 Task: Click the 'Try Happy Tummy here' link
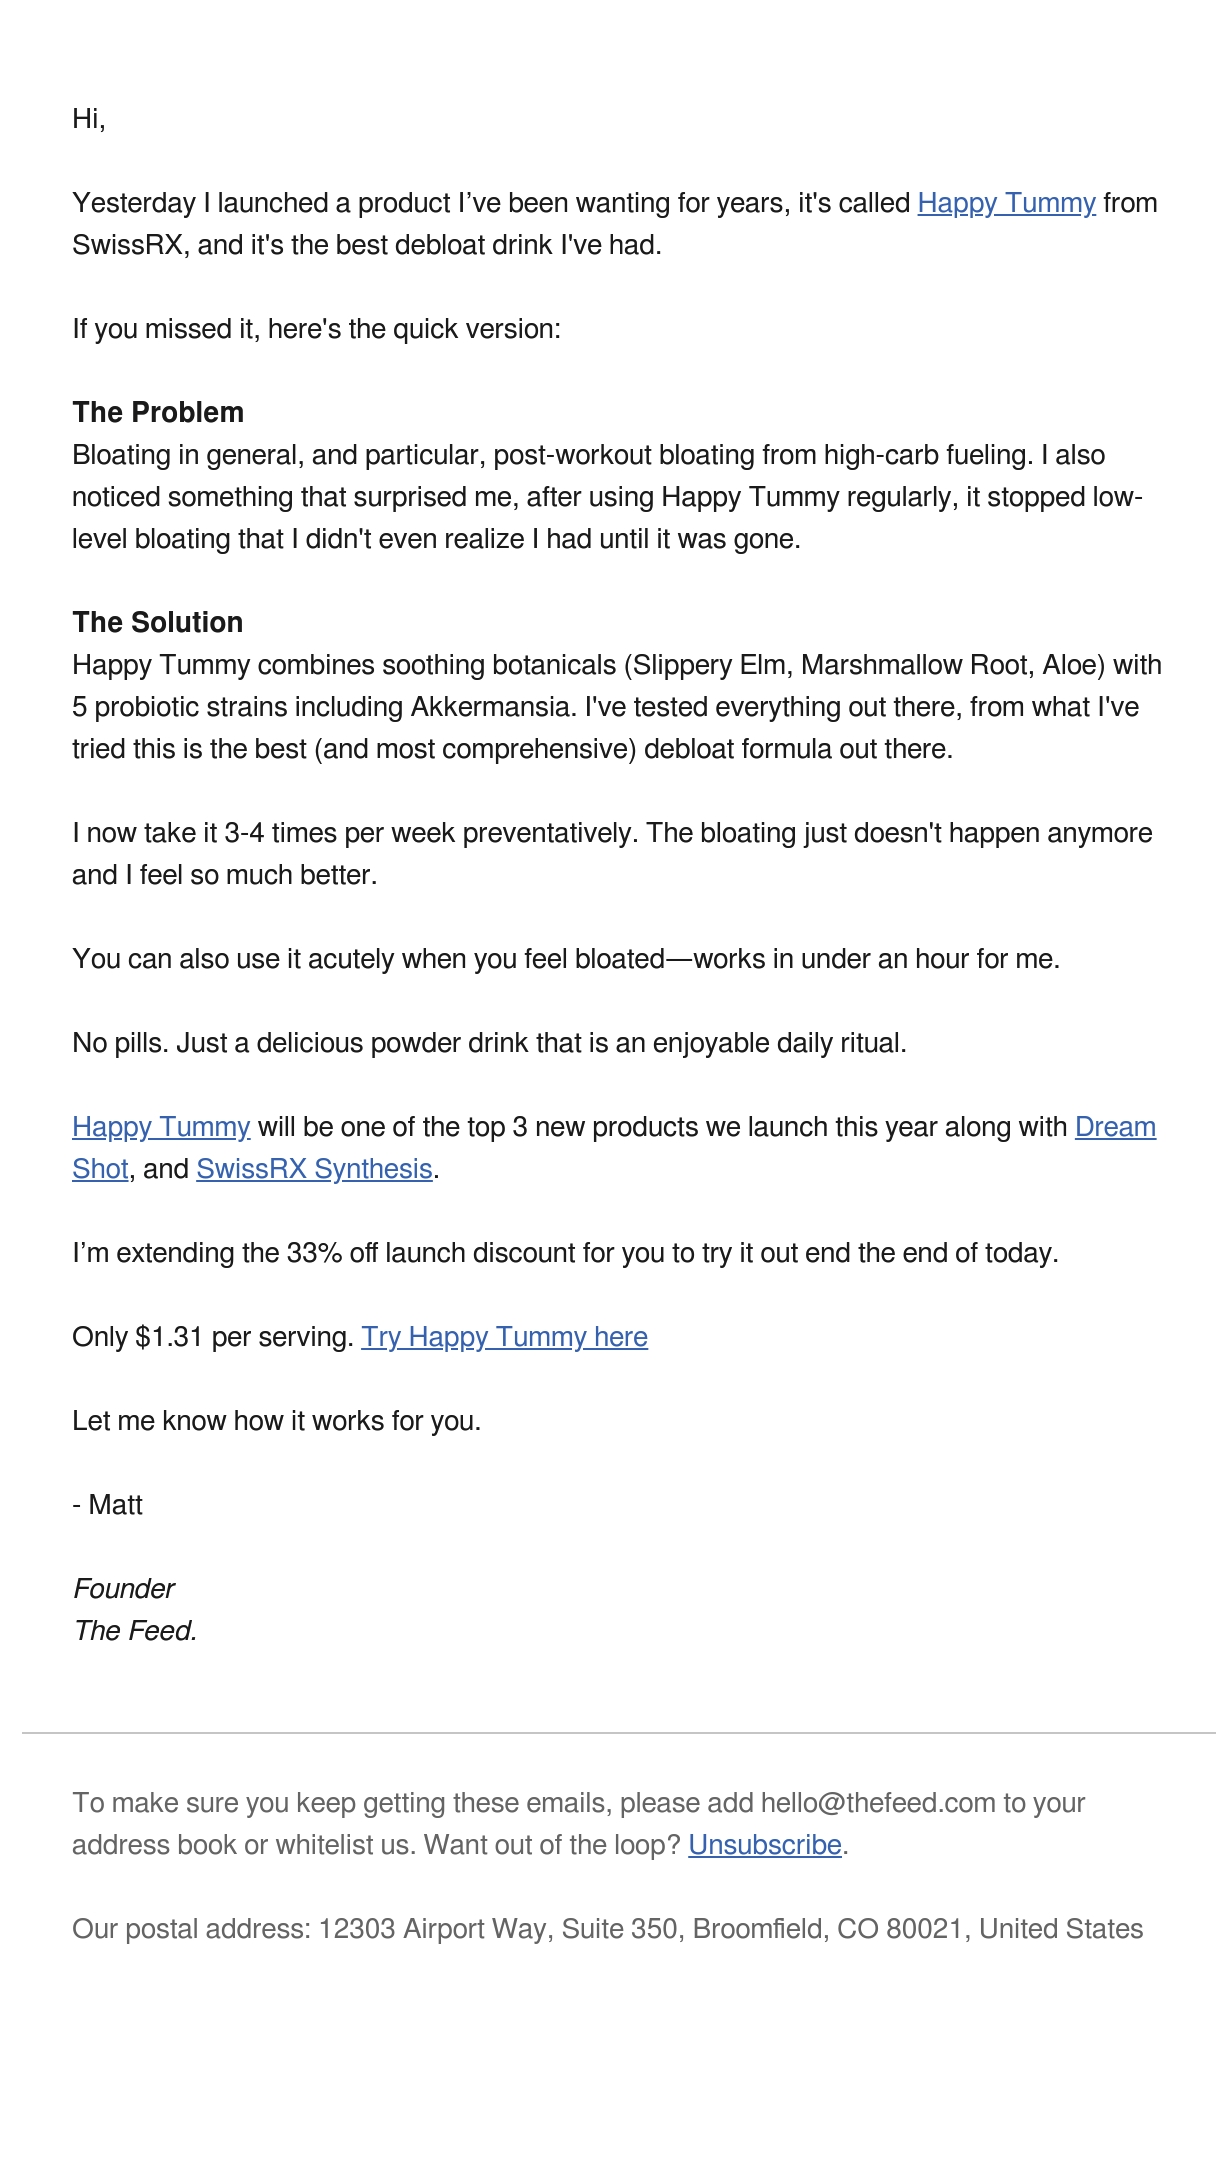coord(504,1337)
